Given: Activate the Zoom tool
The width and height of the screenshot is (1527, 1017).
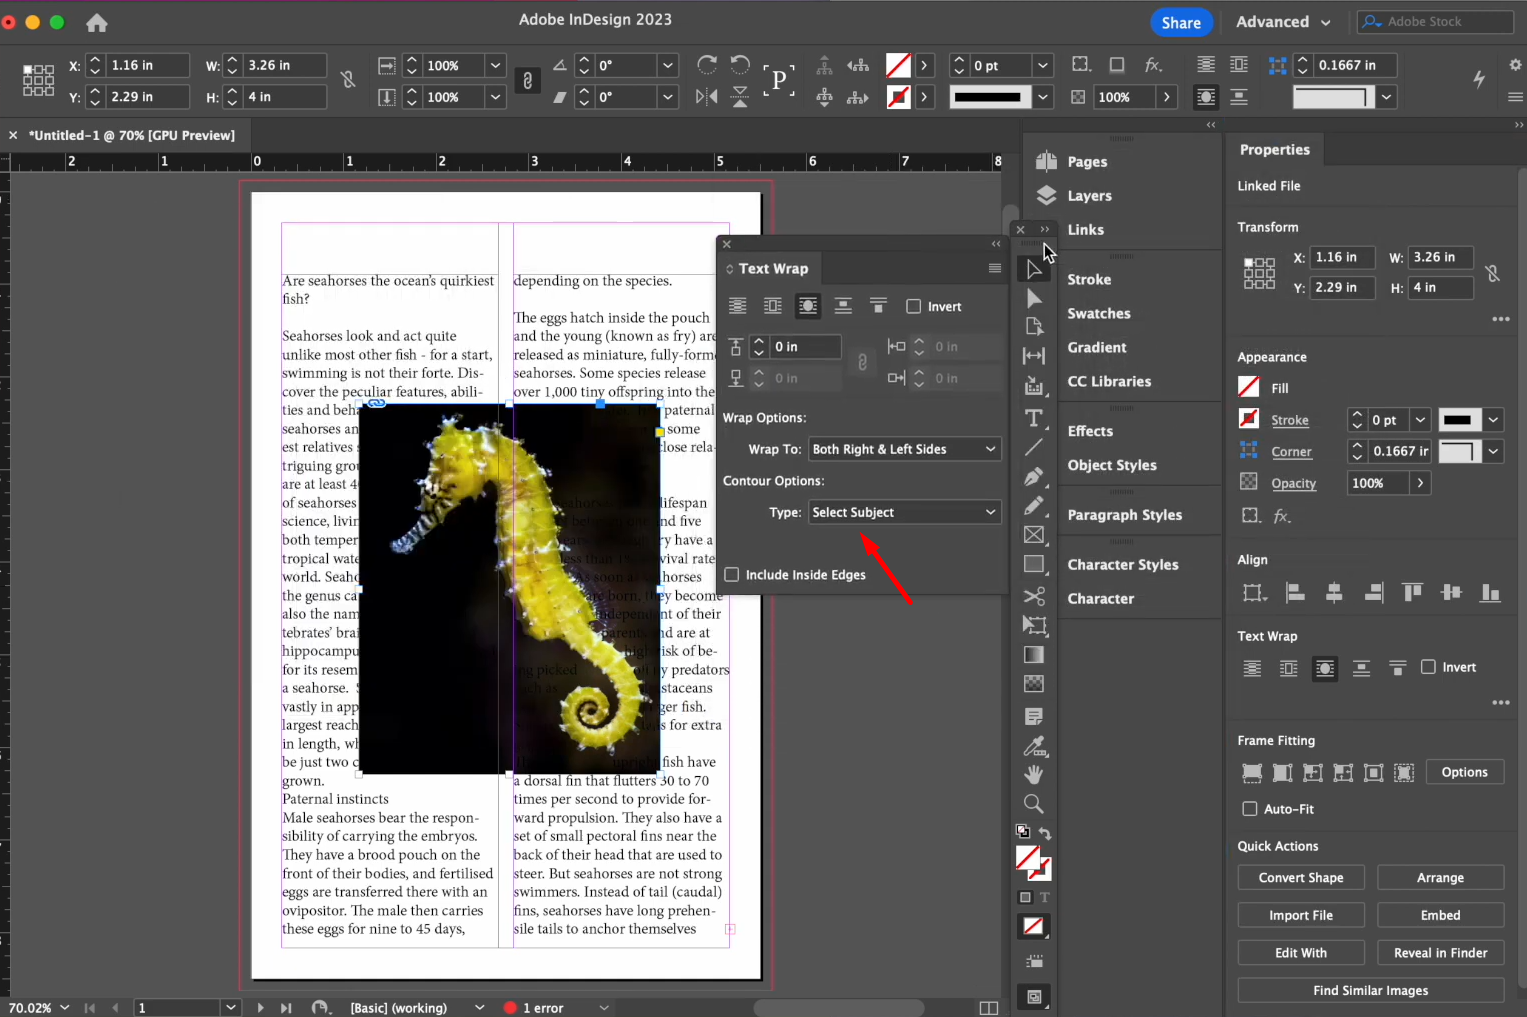Looking at the screenshot, I should point(1034,803).
